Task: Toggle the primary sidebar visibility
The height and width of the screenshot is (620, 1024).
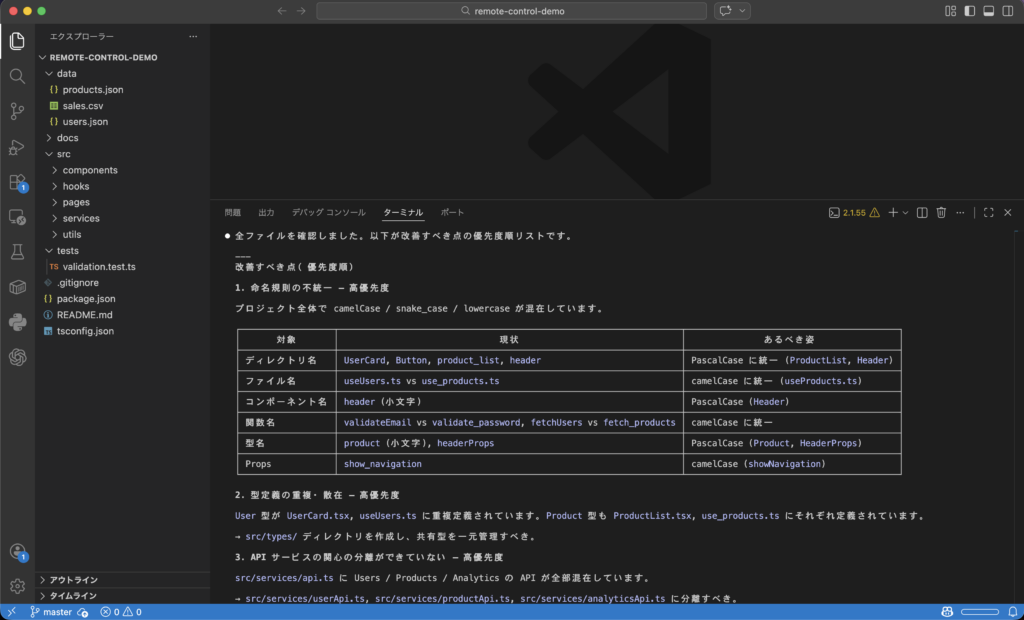Action: [x=969, y=11]
